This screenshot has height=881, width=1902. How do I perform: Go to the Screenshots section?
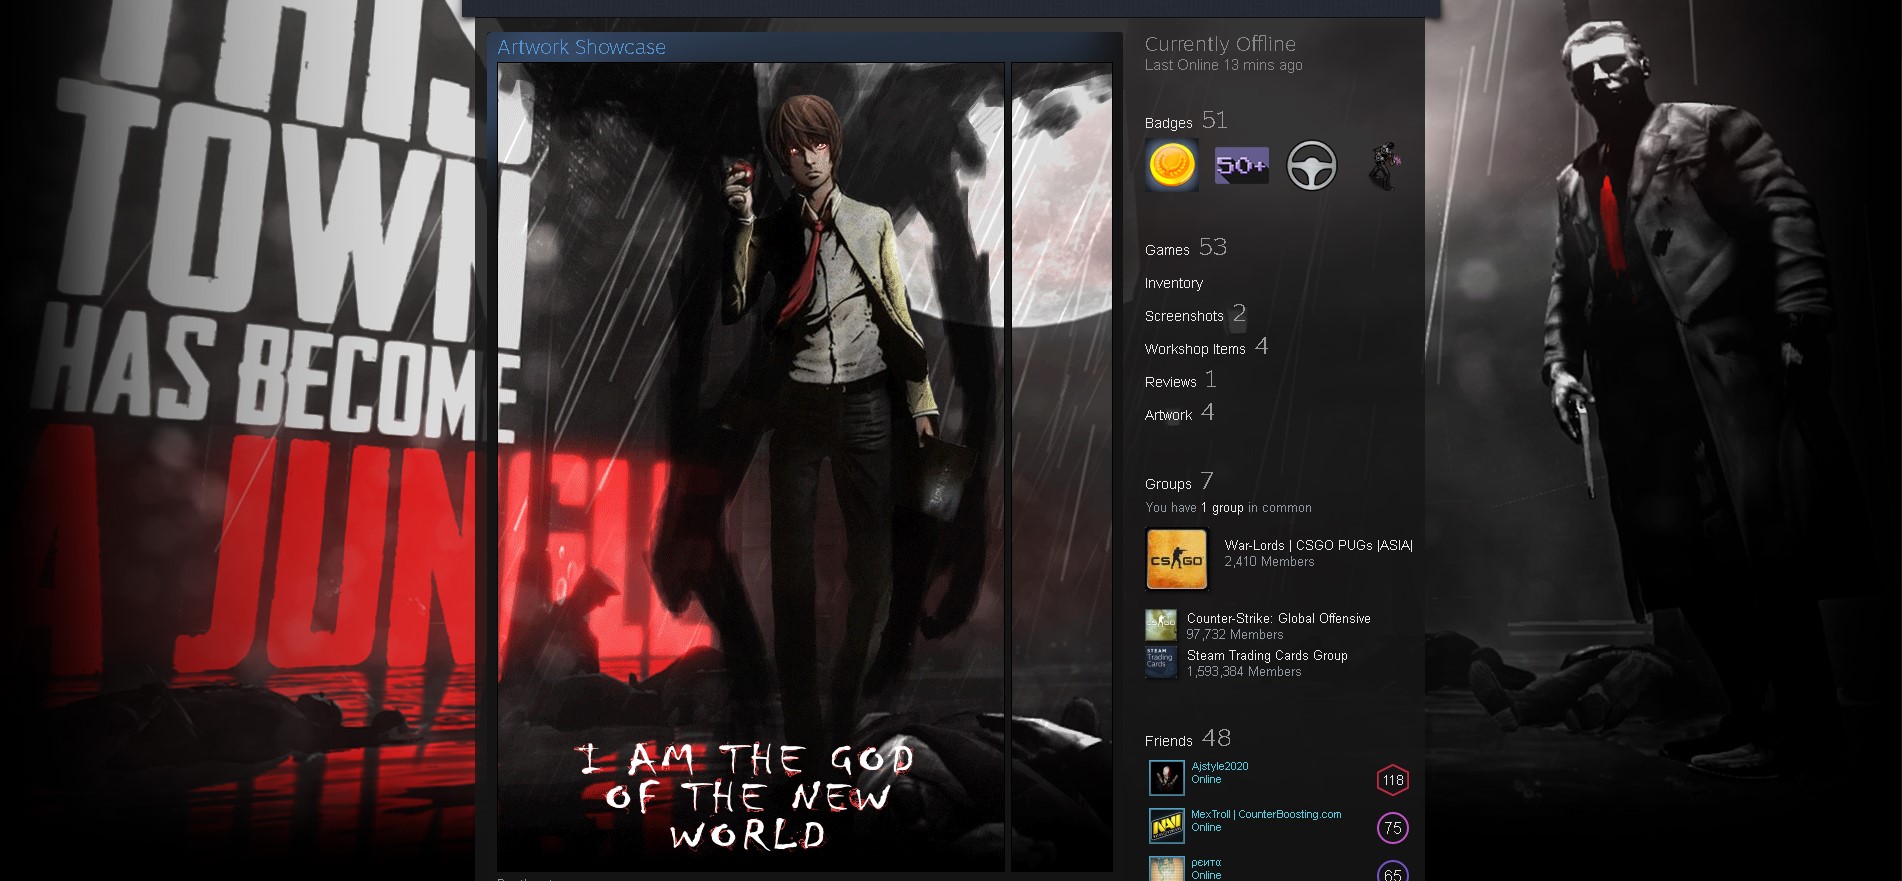(x=1184, y=316)
